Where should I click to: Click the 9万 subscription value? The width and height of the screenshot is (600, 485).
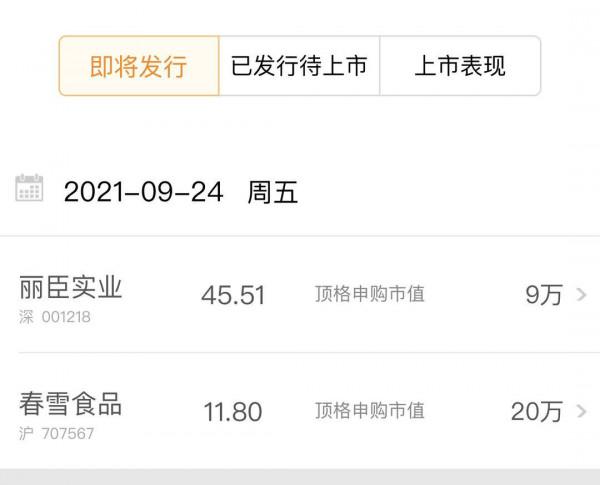point(544,295)
